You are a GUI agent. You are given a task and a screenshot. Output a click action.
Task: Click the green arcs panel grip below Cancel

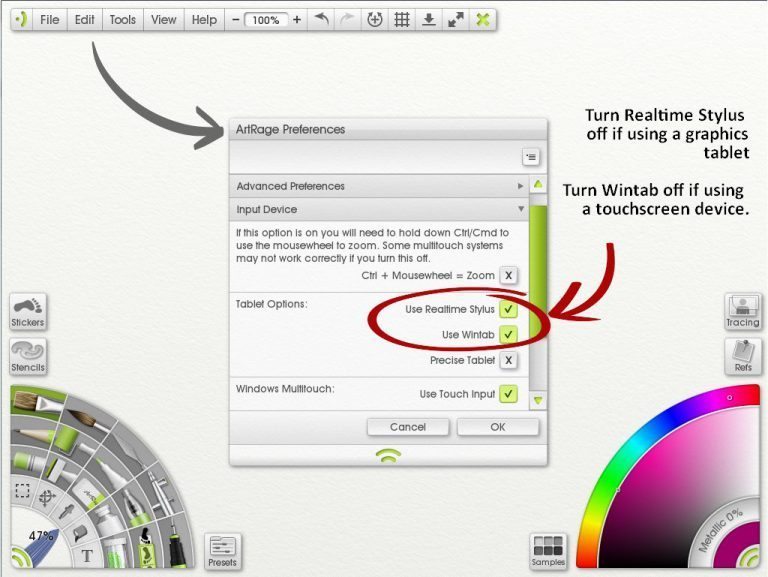tap(388, 456)
